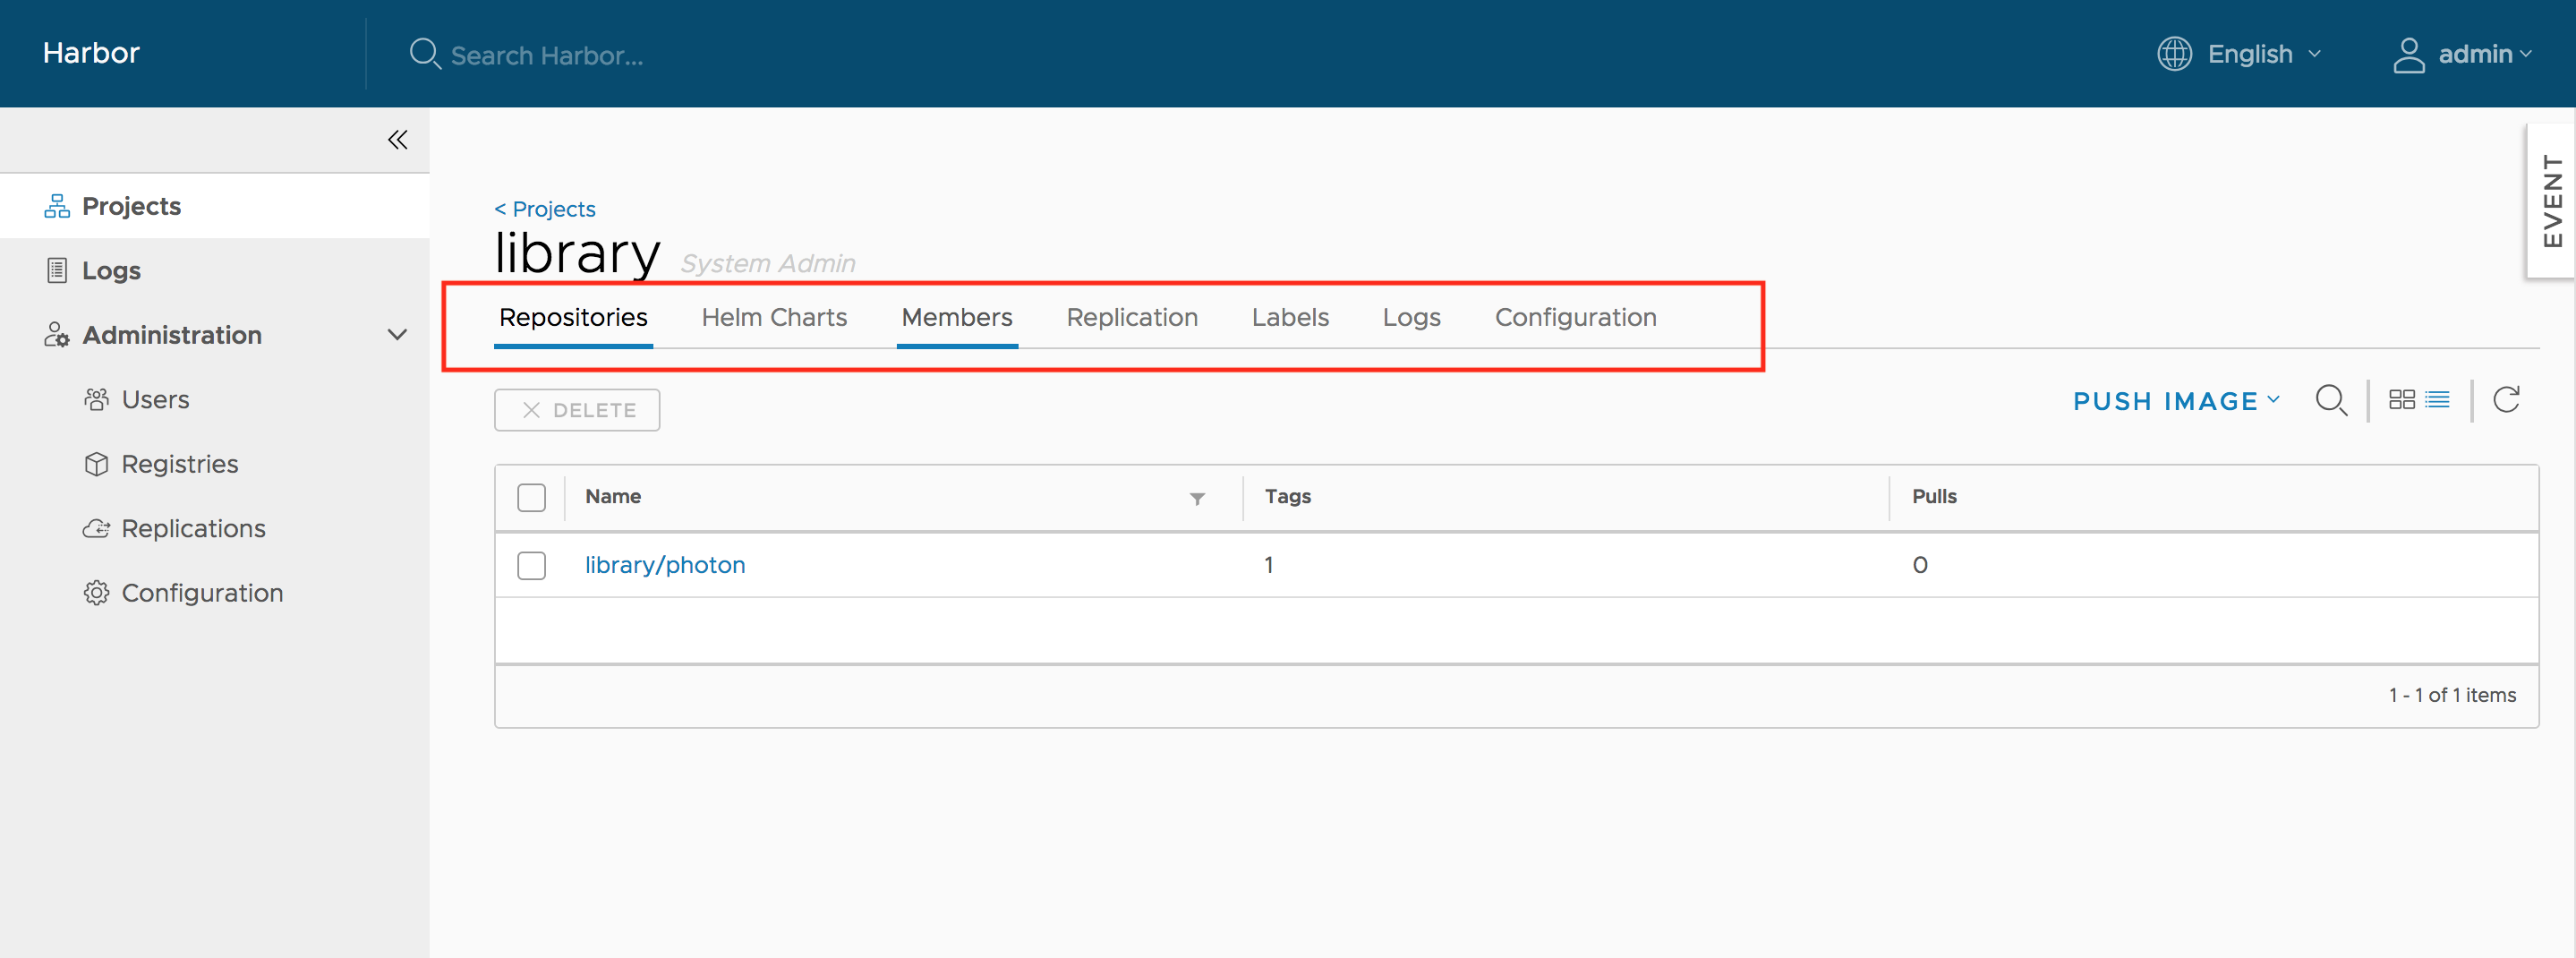Open the admin account menu
Screen dimensions: 2576x958
click(2466, 54)
